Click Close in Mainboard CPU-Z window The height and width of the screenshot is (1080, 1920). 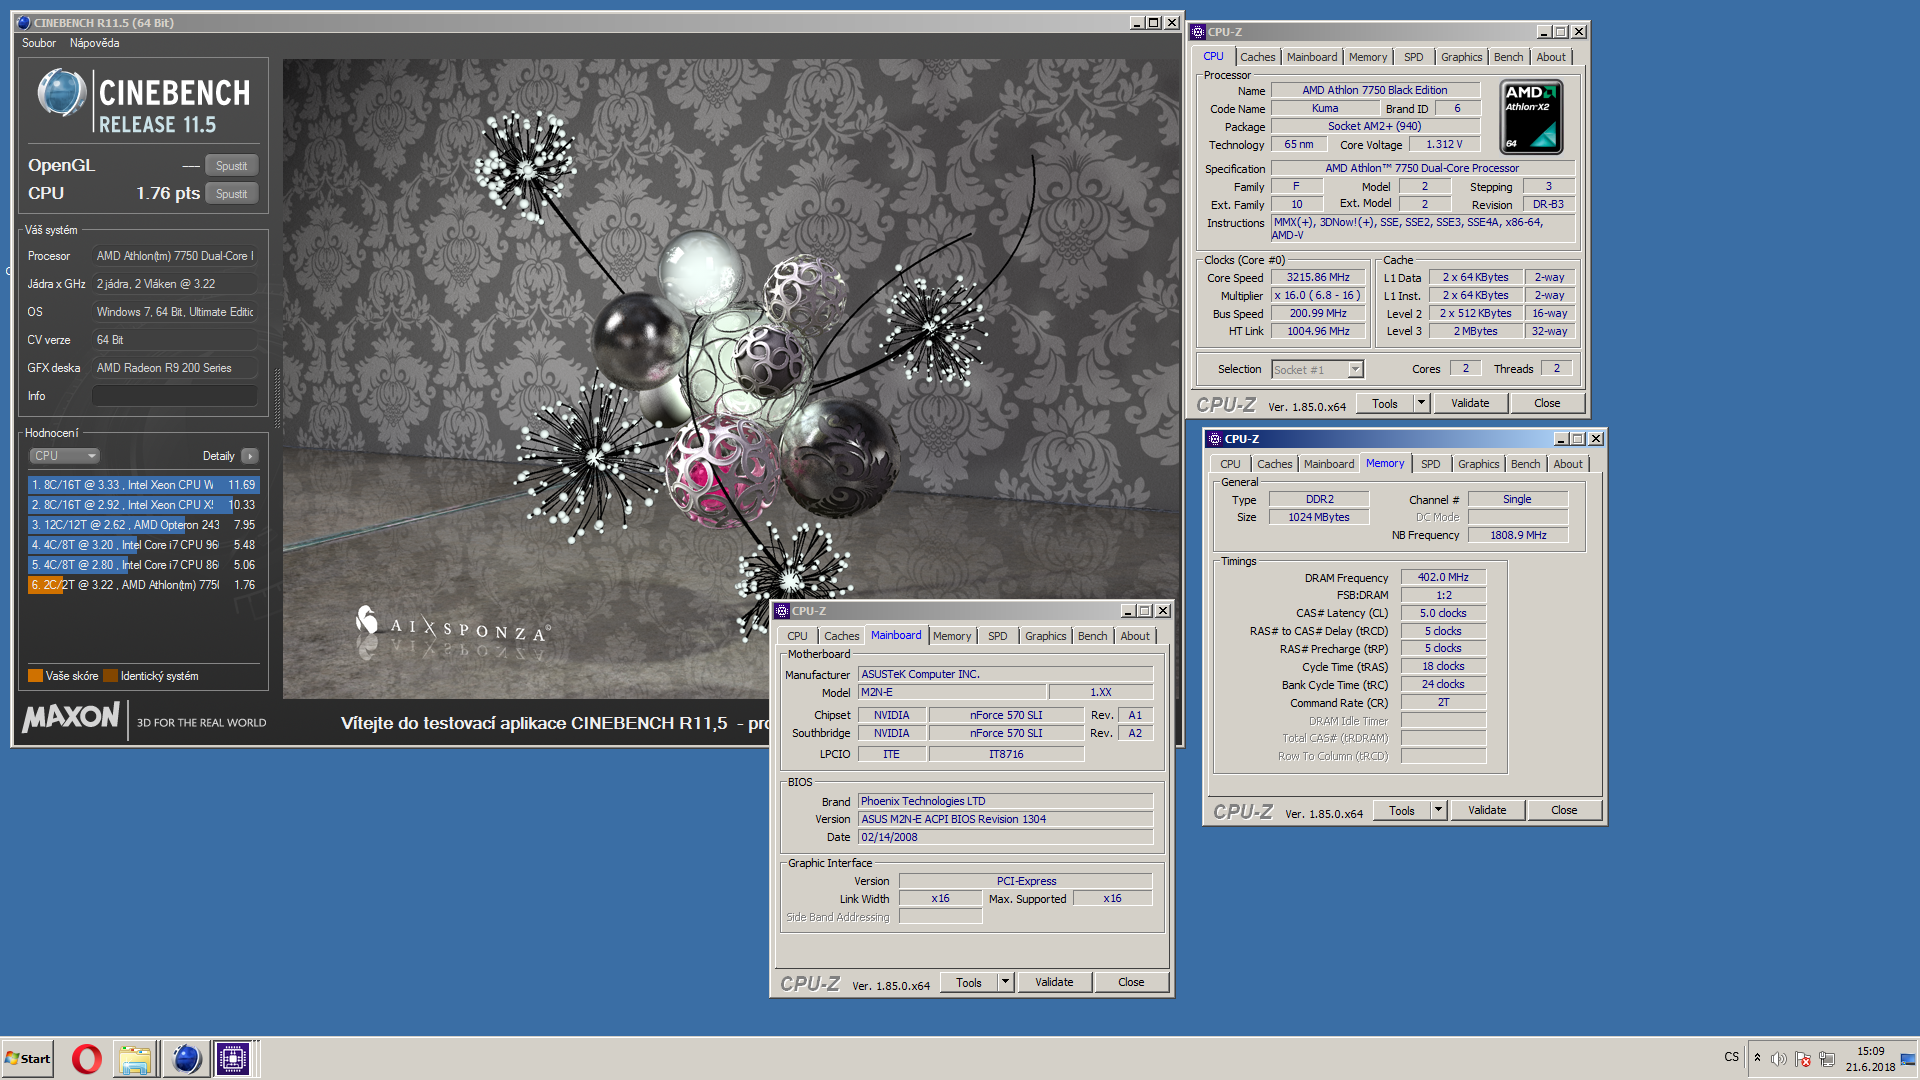pyautogui.click(x=1131, y=983)
